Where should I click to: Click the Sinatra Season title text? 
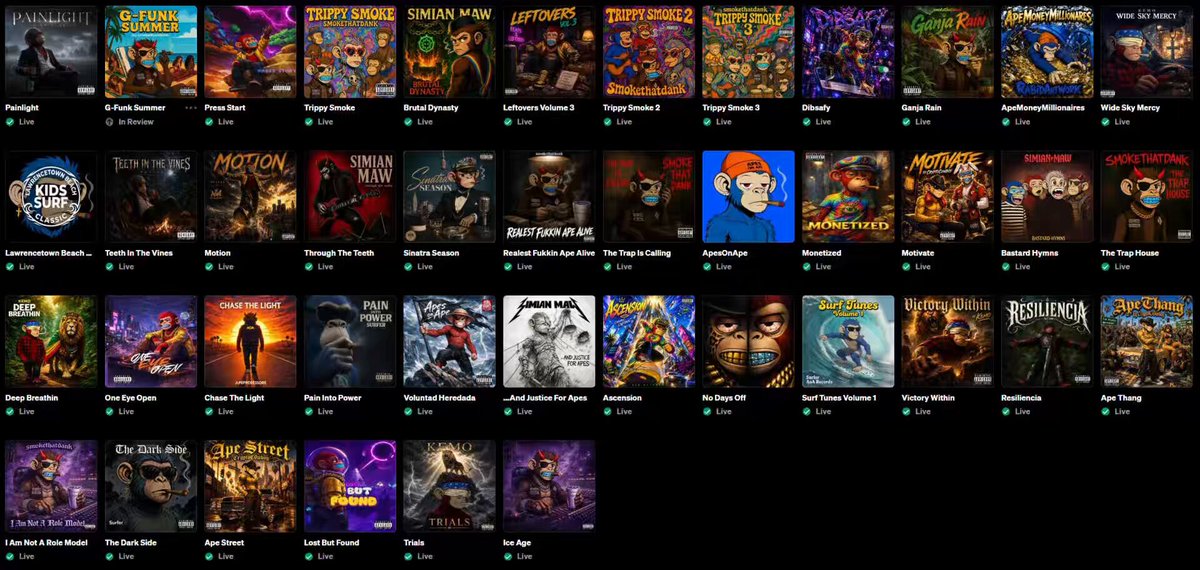432,253
